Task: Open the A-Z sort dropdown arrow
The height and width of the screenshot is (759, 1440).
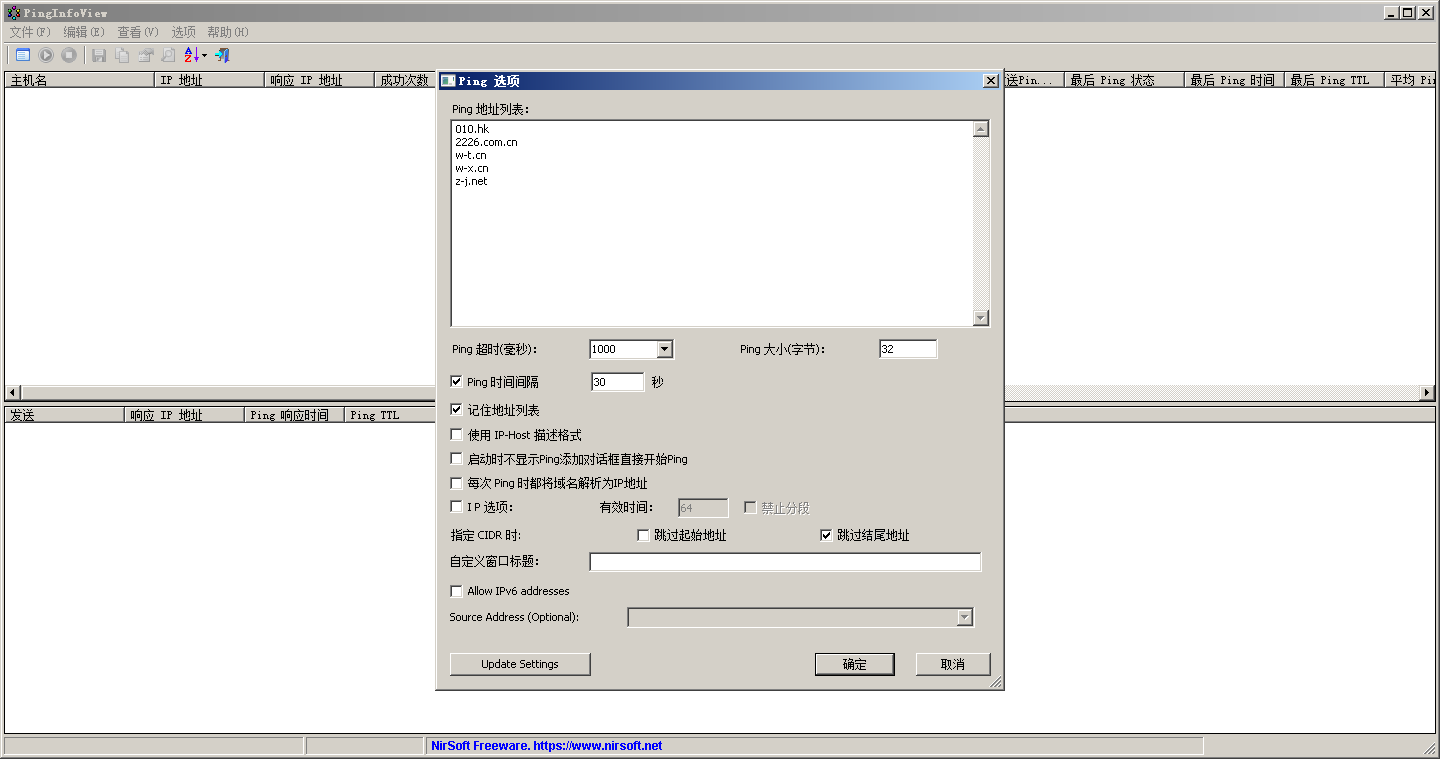Action: 204,55
